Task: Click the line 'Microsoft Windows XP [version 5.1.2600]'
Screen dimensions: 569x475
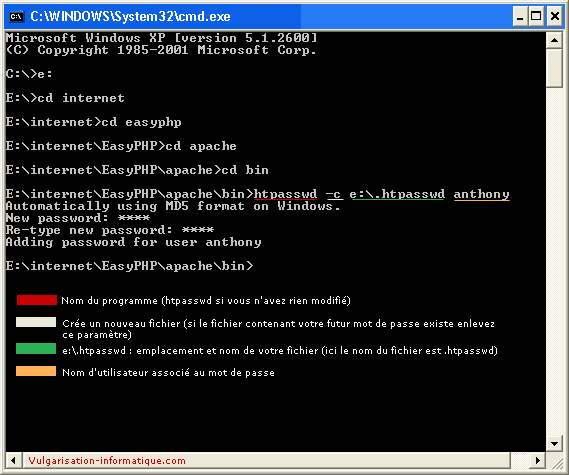Action: (x=161, y=38)
